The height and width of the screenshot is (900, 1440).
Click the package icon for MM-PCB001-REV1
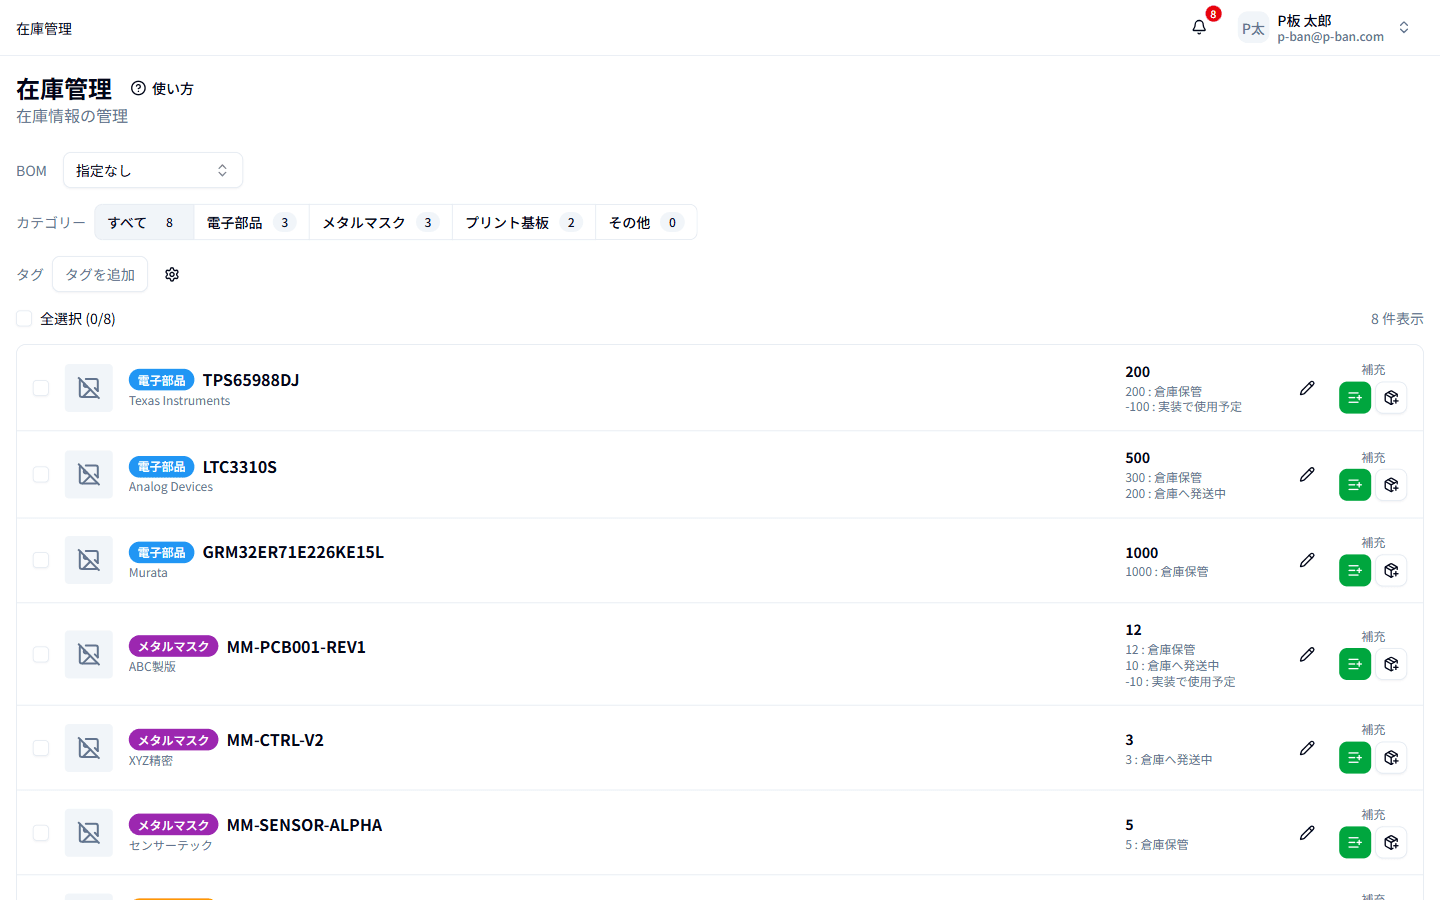click(x=1391, y=664)
